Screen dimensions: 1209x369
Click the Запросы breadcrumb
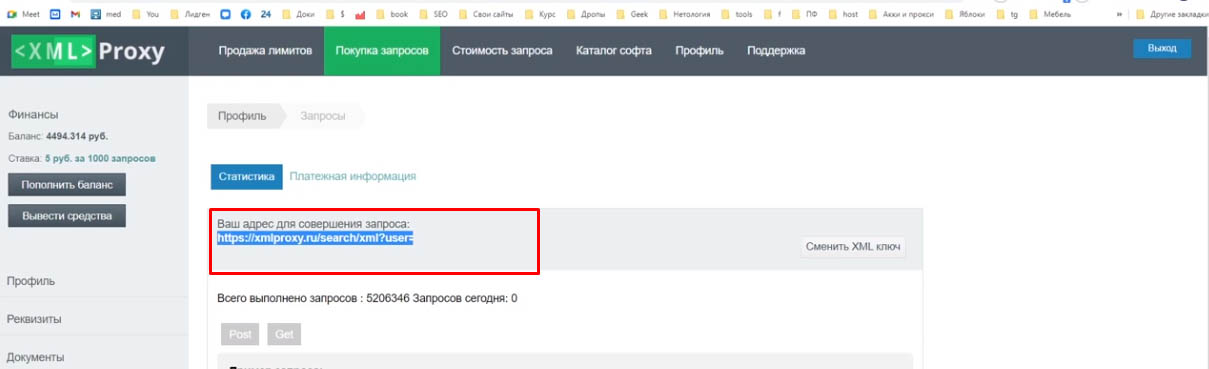(x=323, y=116)
